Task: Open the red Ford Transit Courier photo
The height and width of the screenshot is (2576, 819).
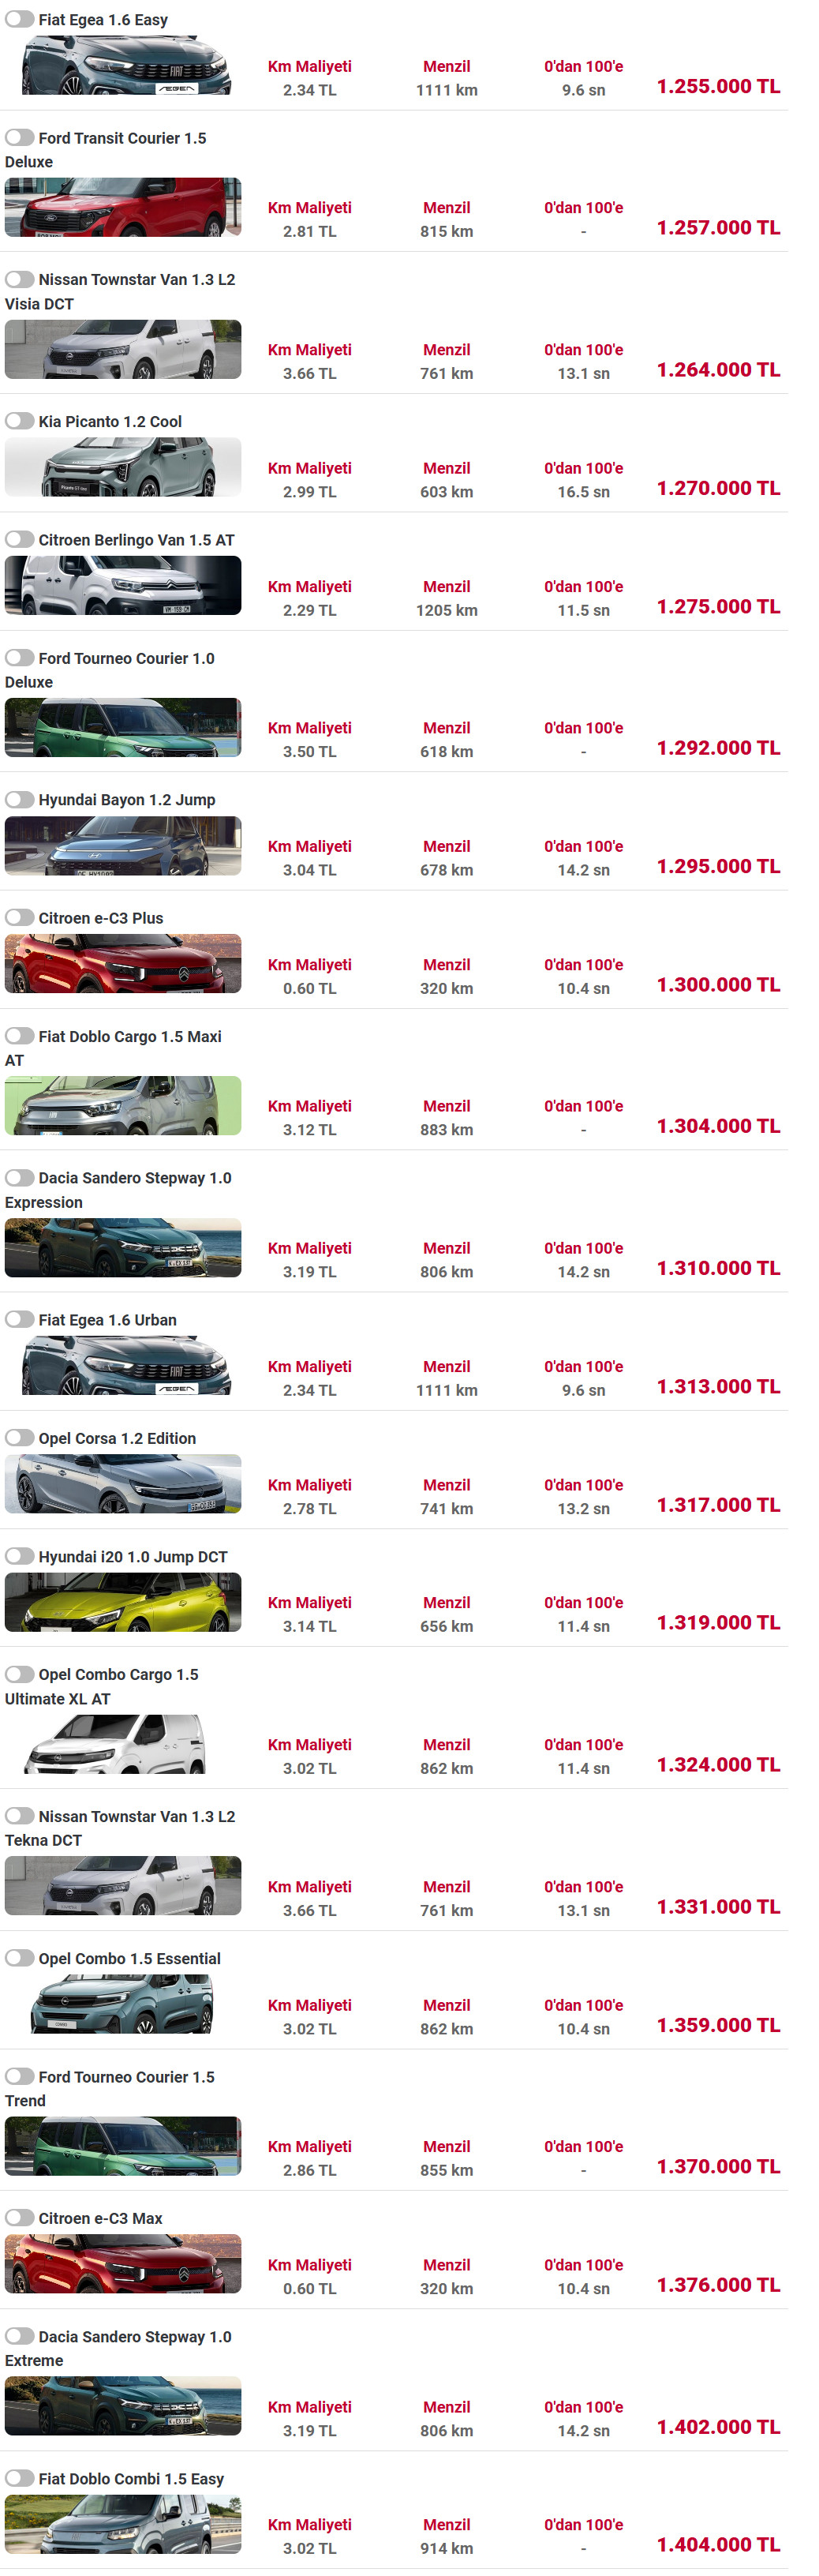Action: click(x=123, y=207)
